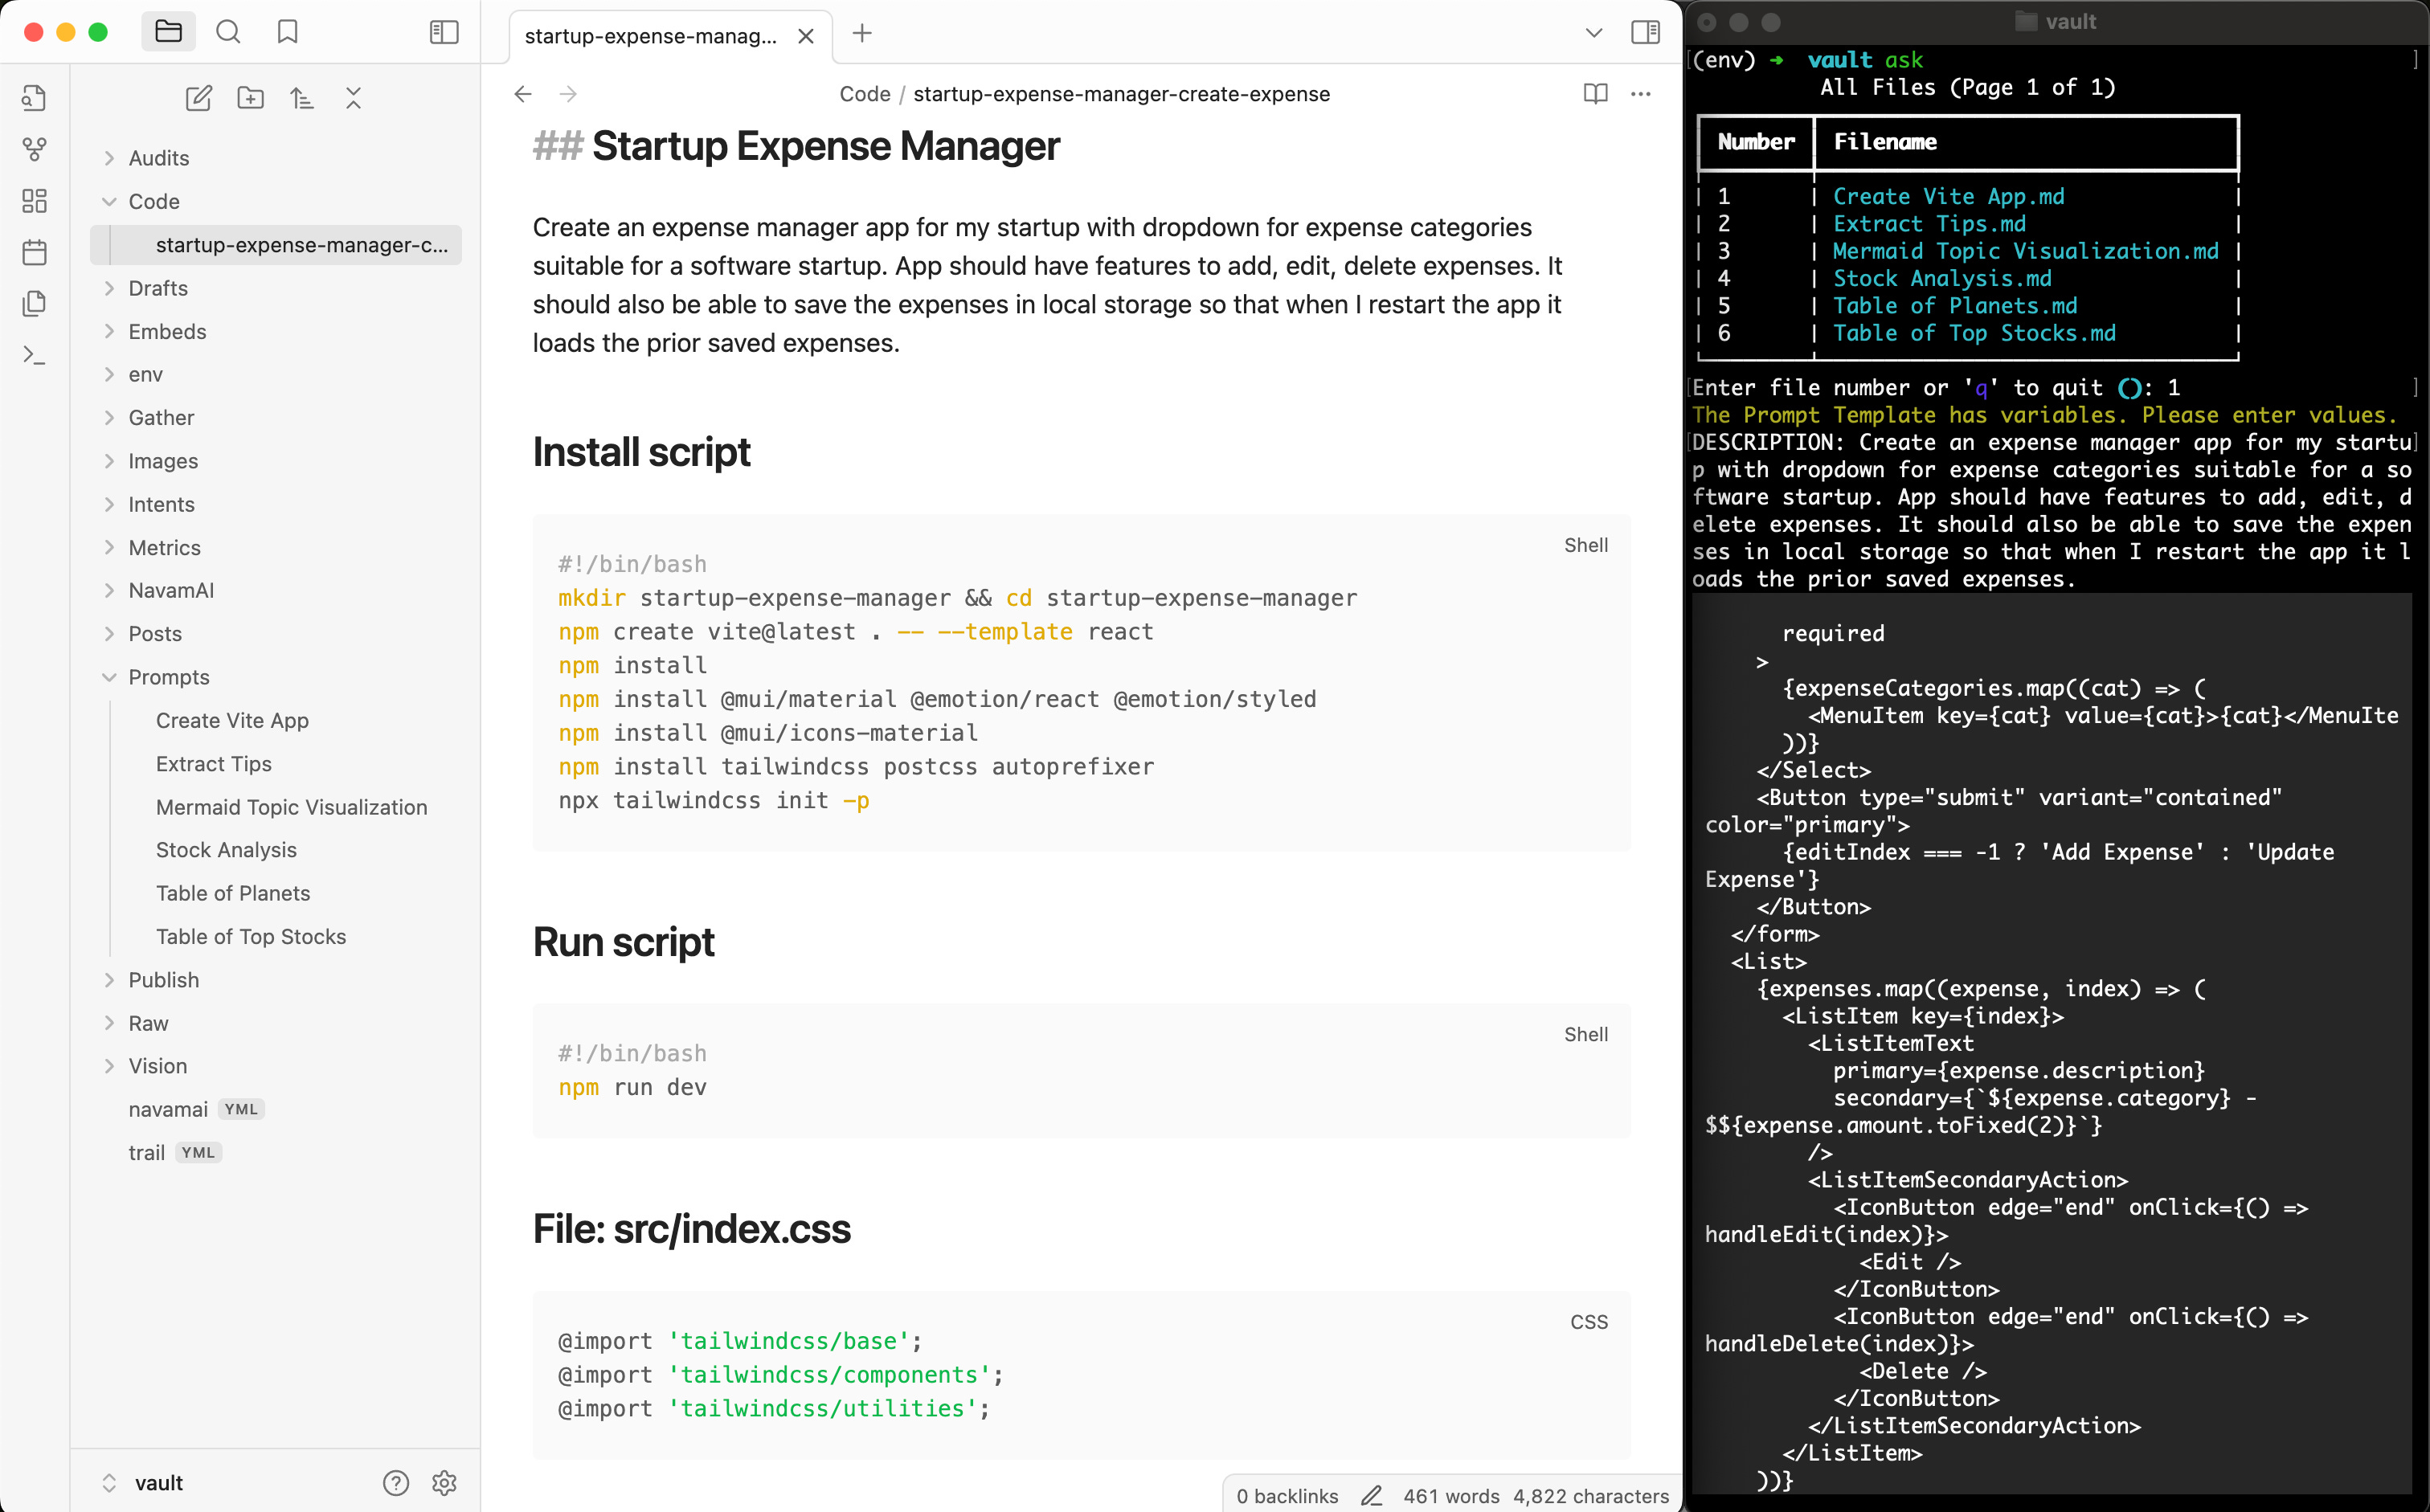Expand the Gather folder
The width and height of the screenshot is (2430, 1512).
(x=161, y=417)
